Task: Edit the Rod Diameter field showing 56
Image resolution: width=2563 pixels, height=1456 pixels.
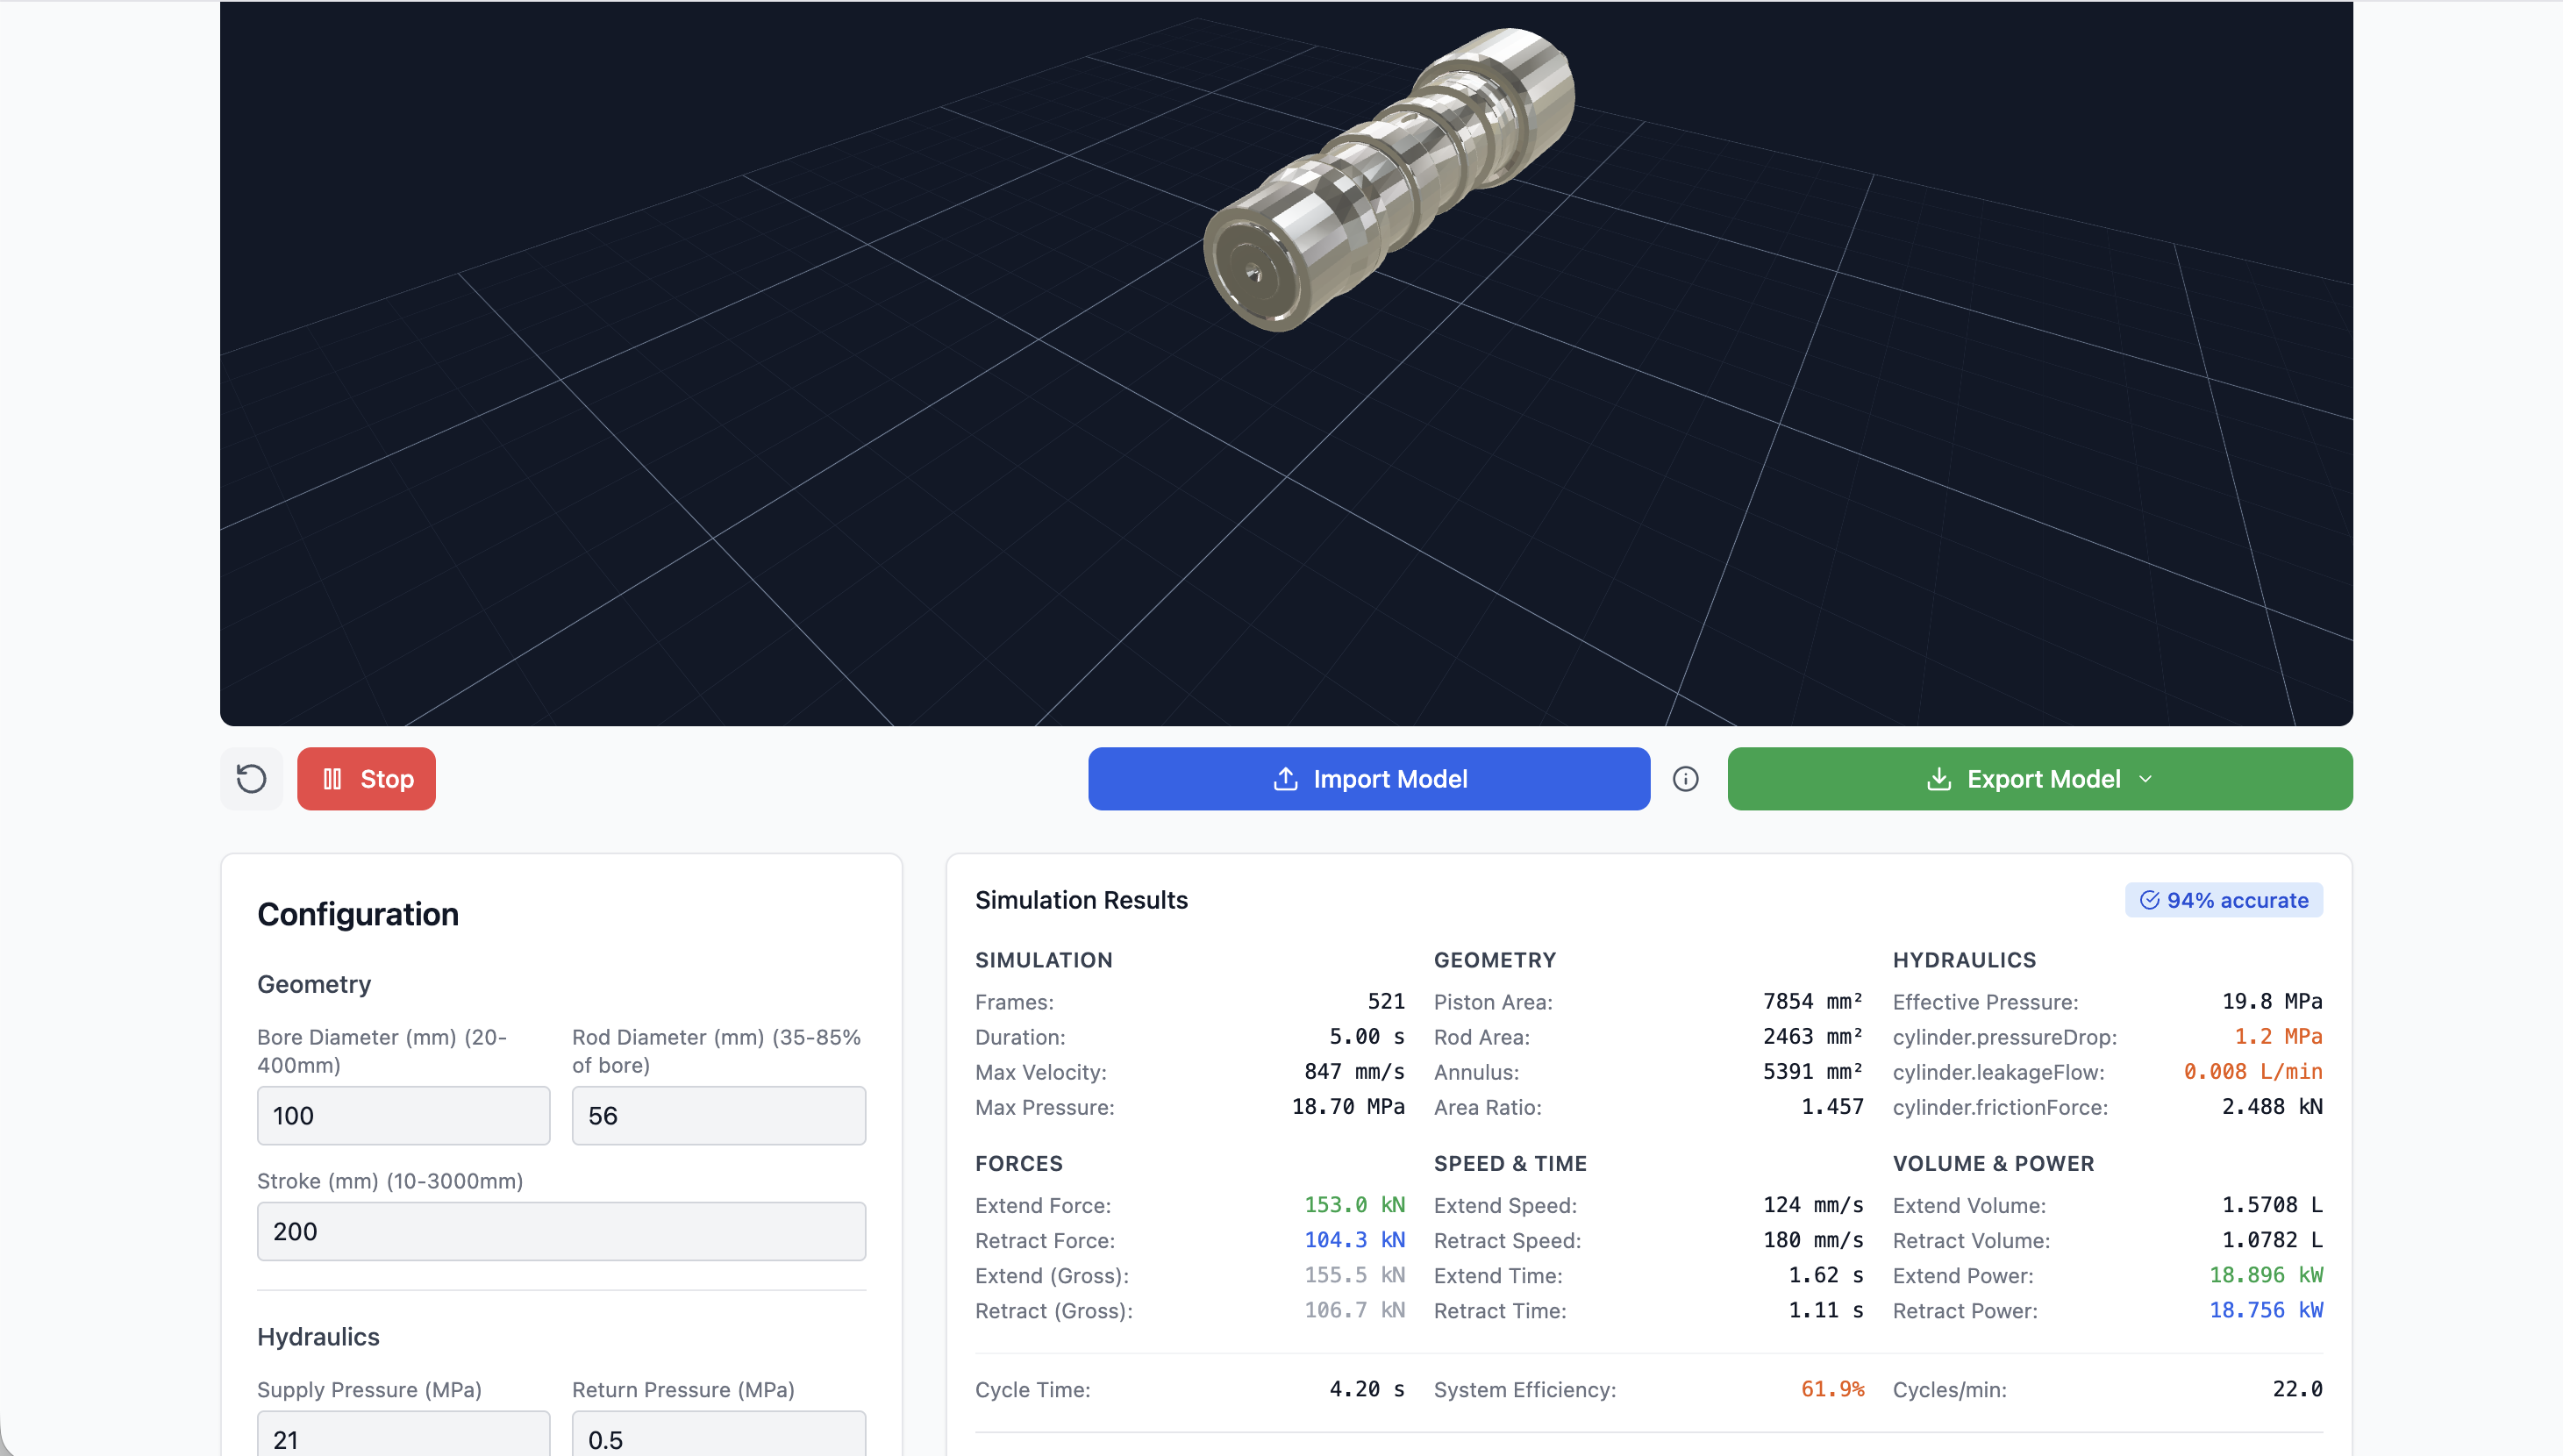Action: [x=718, y=1115]
